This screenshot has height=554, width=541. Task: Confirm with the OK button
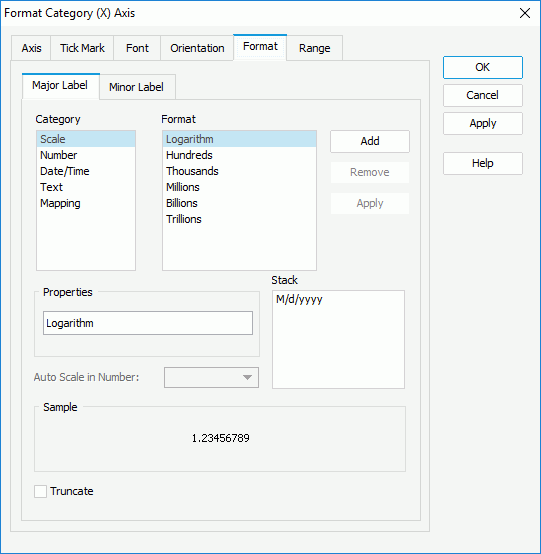(x=483, y=67)
